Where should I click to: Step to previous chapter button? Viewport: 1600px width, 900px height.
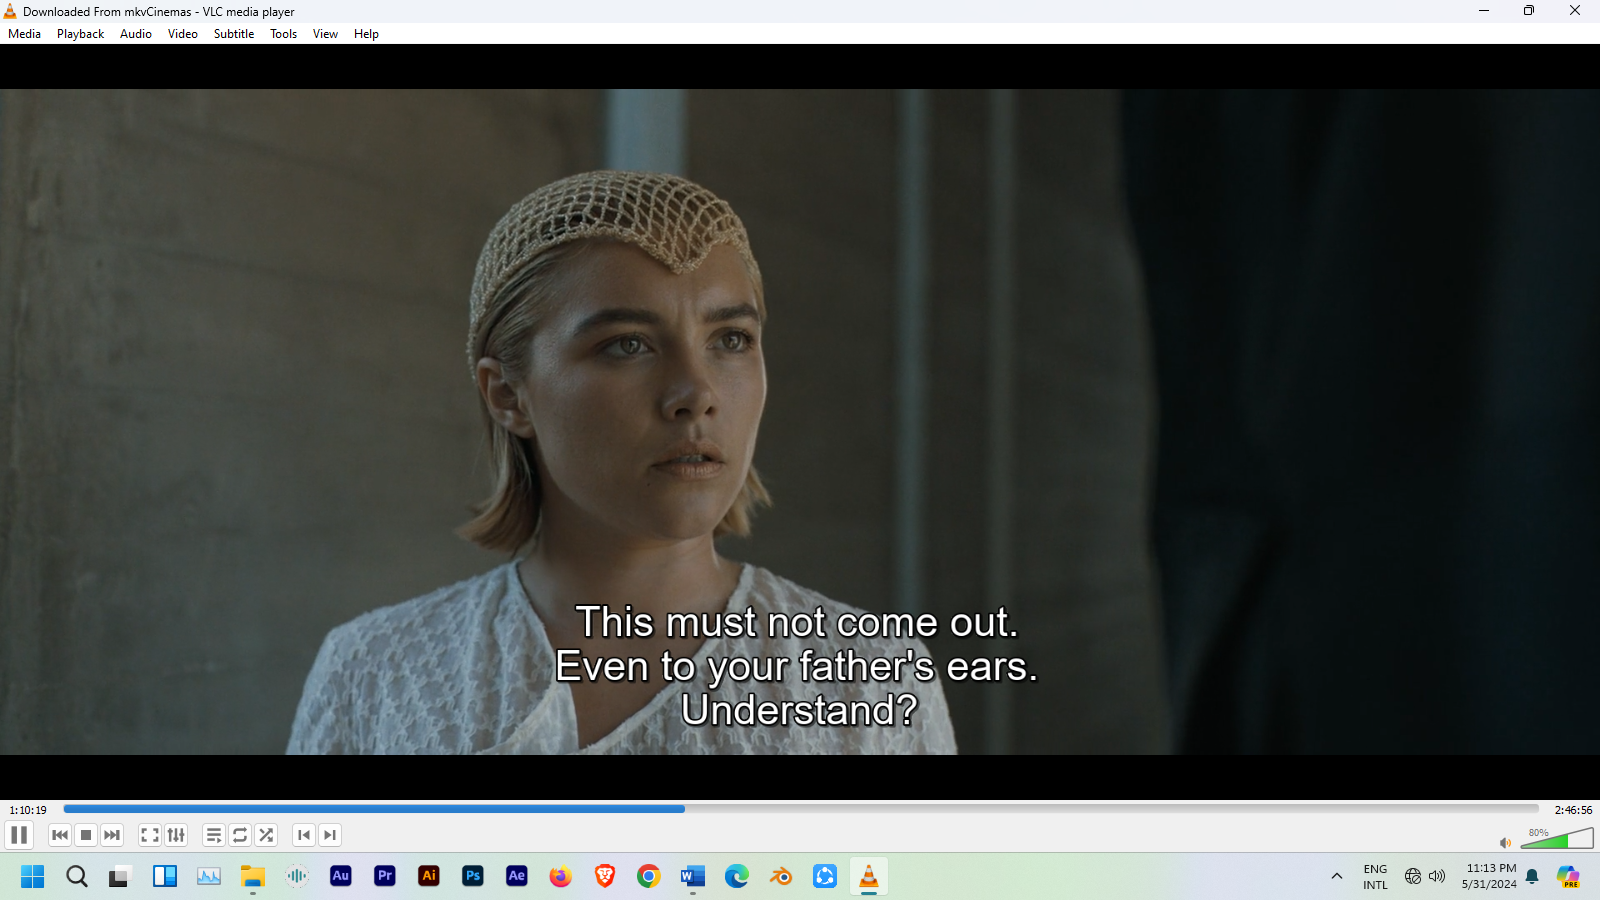304,835
